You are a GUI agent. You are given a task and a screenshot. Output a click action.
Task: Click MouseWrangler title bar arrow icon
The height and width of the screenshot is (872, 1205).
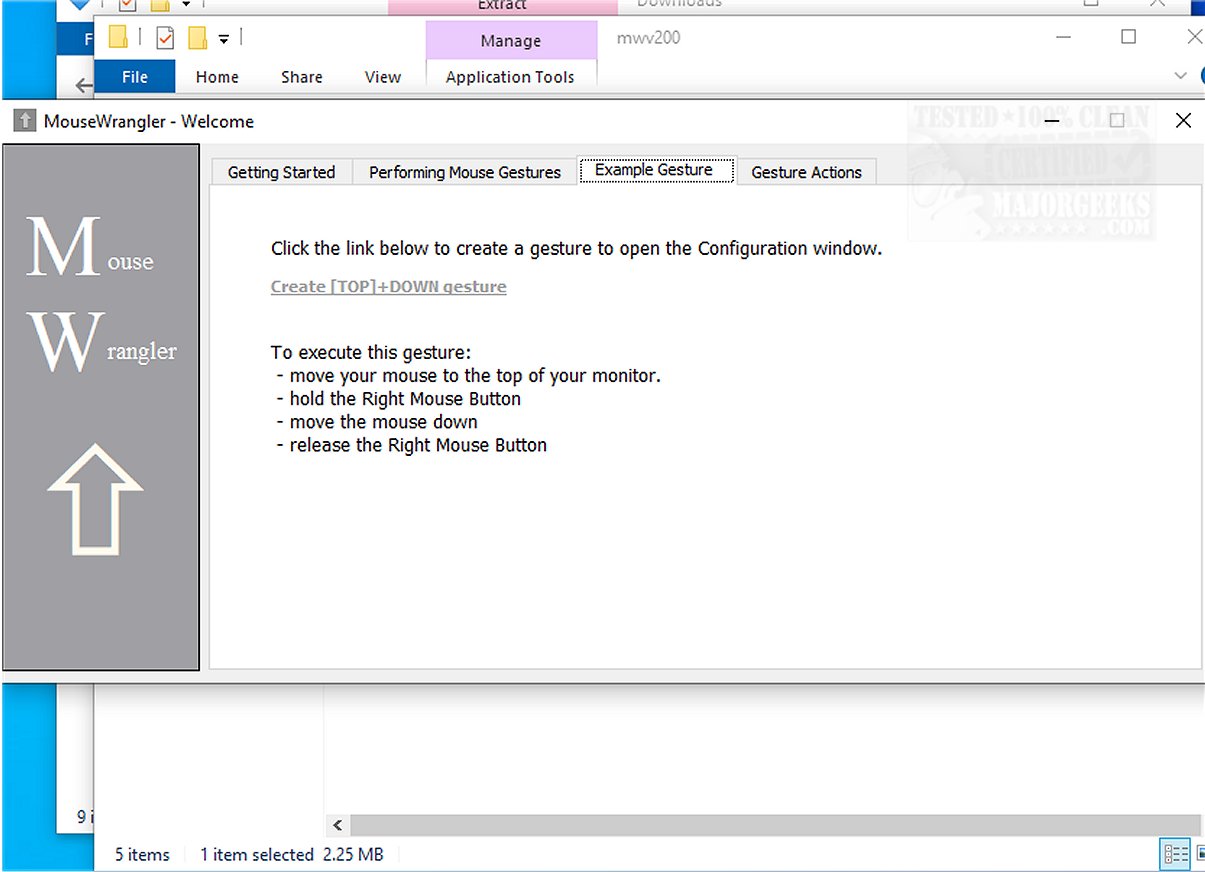click(24, 121)
